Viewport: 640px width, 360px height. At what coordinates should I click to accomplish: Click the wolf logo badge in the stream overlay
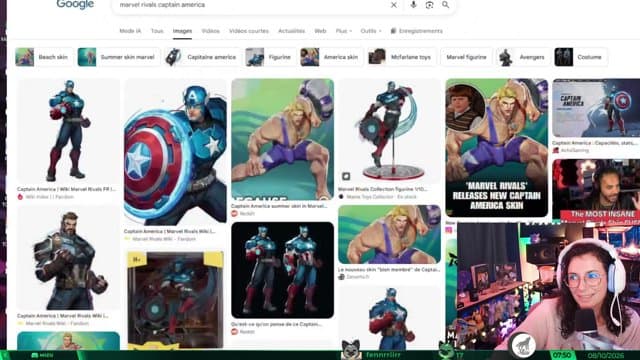tap(524, 346)
